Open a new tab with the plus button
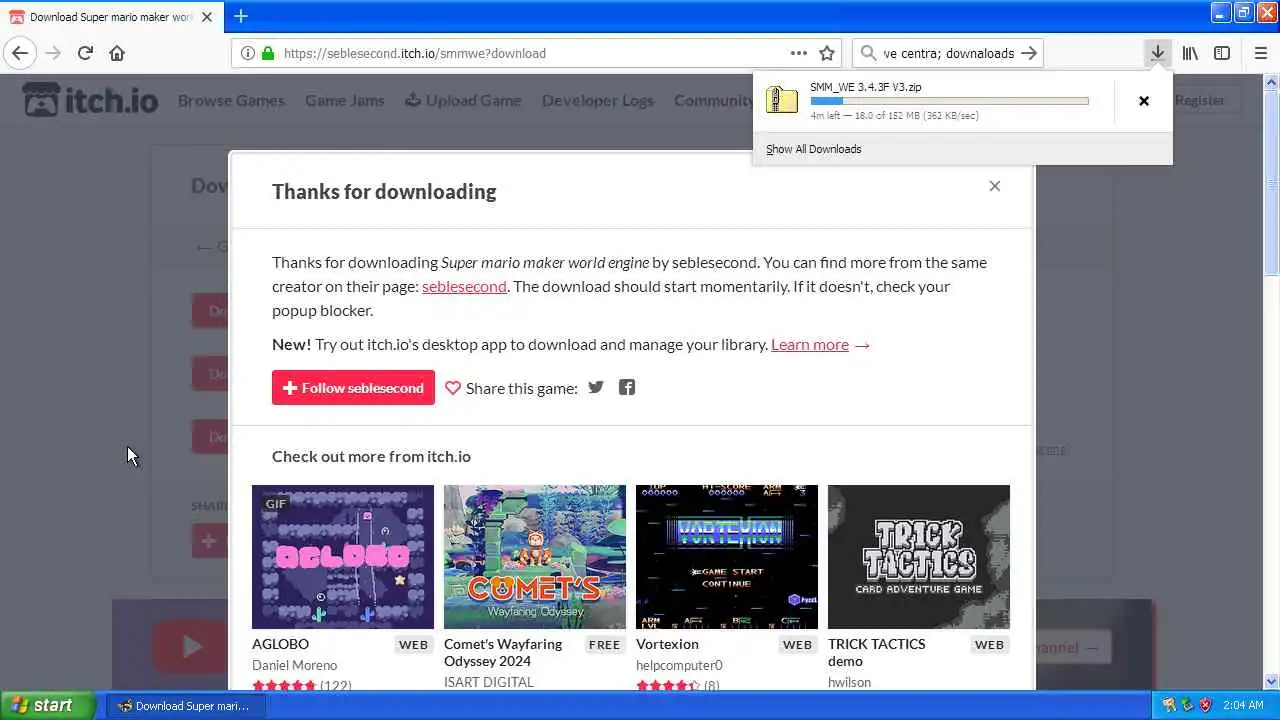The image size is (1280, 720). (x=241, y=16)
